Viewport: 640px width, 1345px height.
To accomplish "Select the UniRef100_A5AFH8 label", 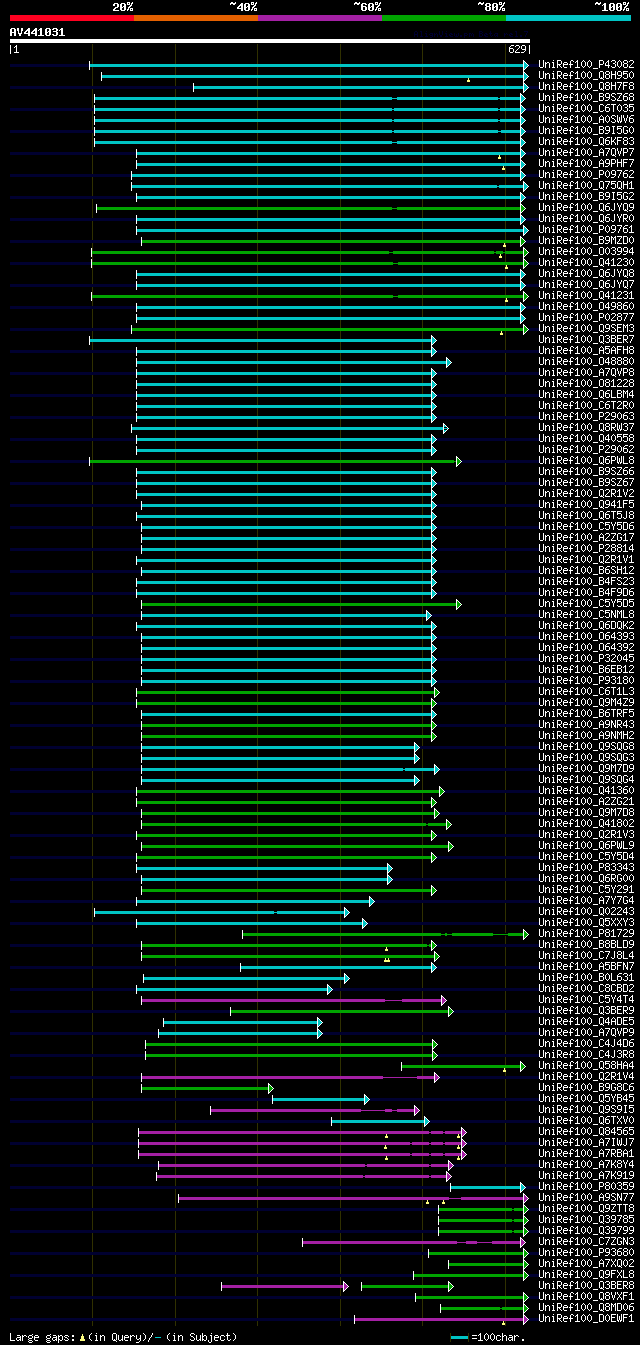I will pyautogui.click(x=584, y=350).
